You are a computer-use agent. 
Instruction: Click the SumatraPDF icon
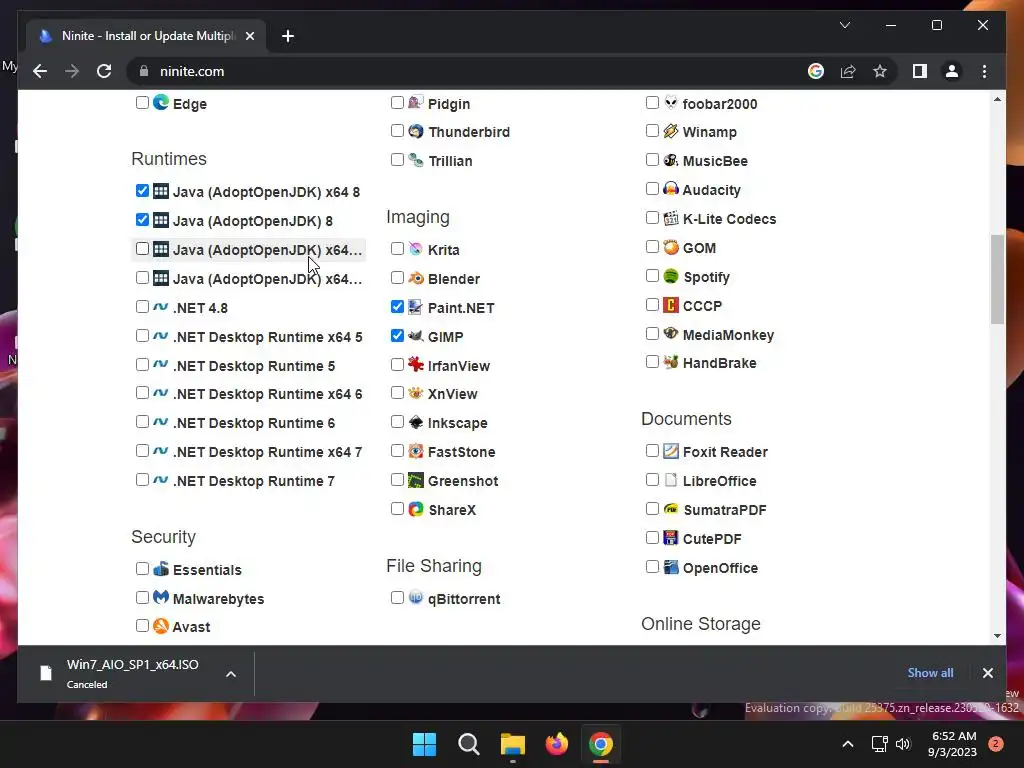tap(671, 509)
